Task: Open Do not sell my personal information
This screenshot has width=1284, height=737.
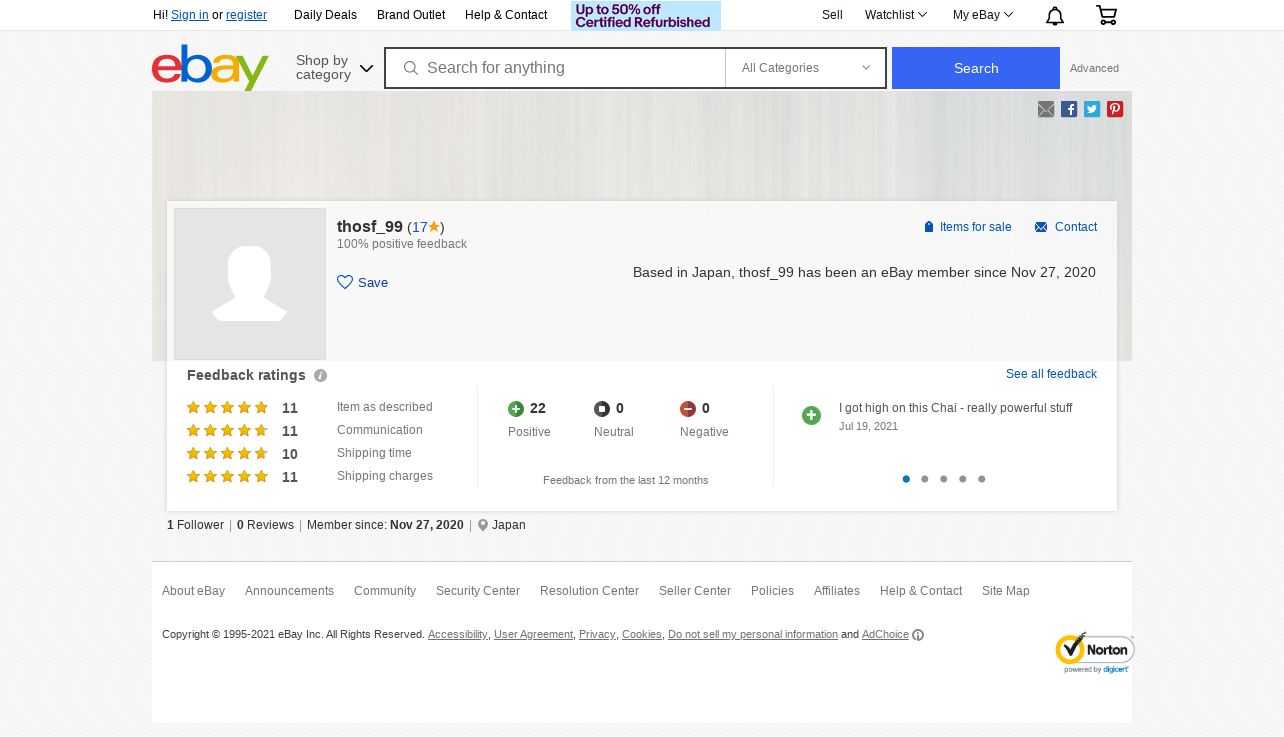Action: click(x=753, y=635)
